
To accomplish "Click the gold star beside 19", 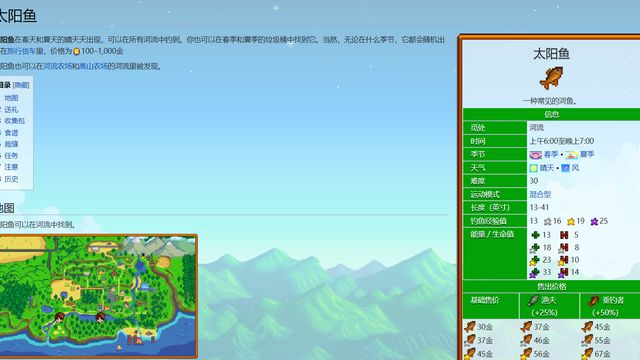I will (x=571, y=222).
